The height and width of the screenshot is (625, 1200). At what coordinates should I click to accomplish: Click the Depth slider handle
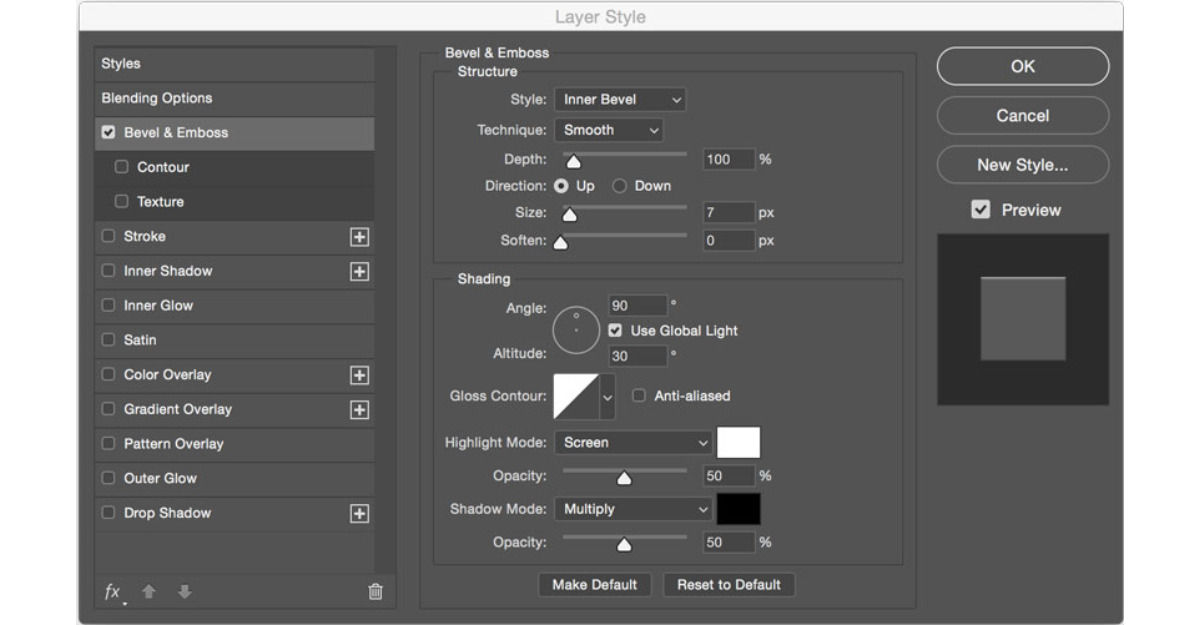[573, 161]
